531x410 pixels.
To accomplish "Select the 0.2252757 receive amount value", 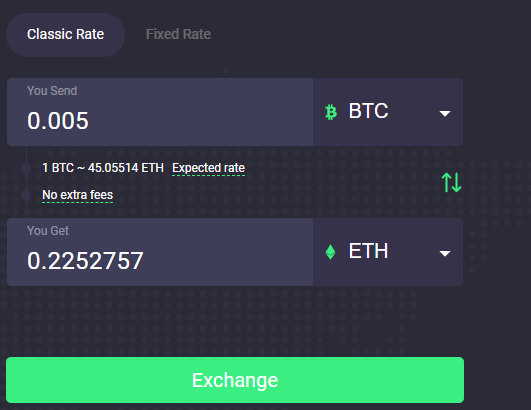I will click(85, 261).
